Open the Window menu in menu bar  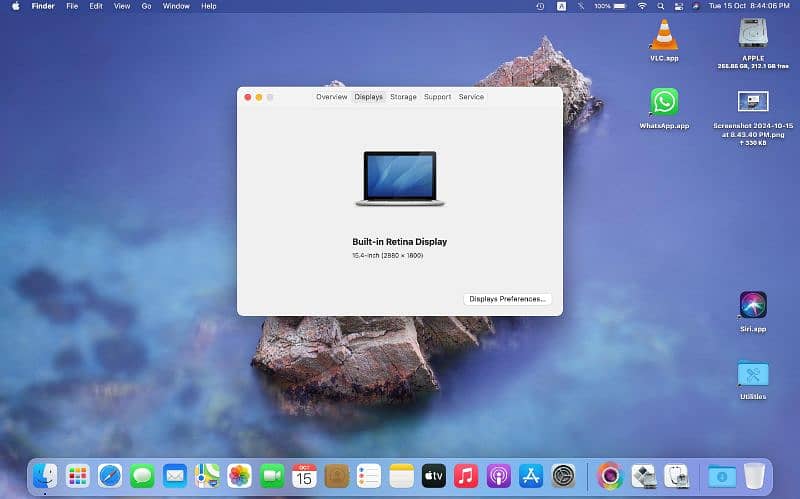point(176,6)
